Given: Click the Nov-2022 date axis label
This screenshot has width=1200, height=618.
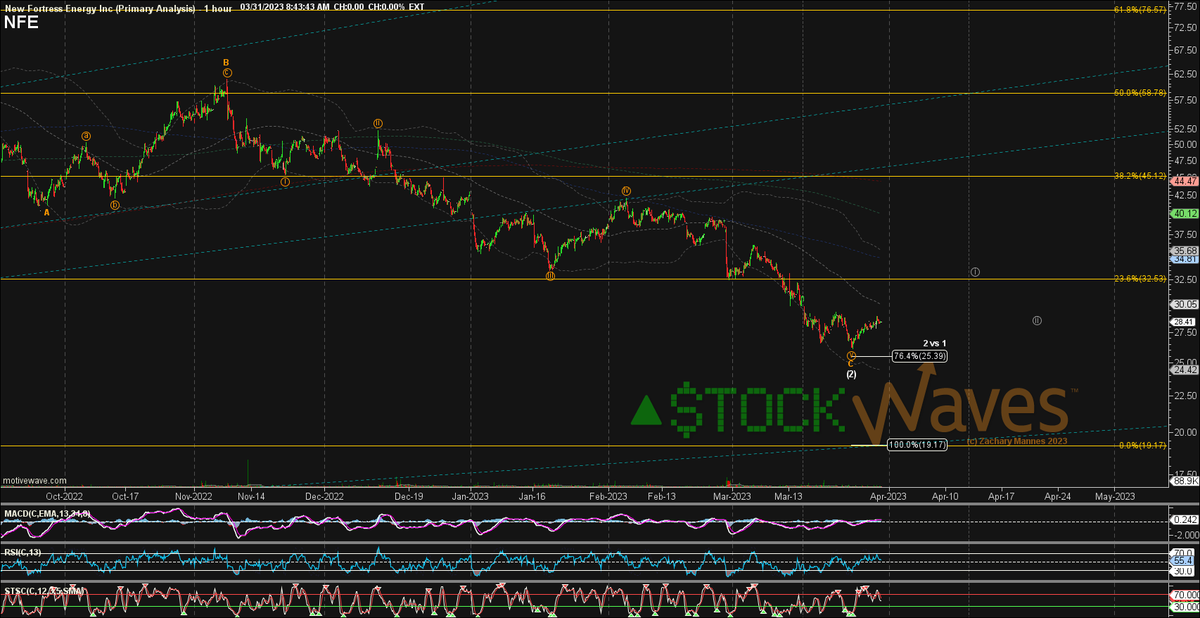Looking at the screenshot, I should click(x=193, y=495).
